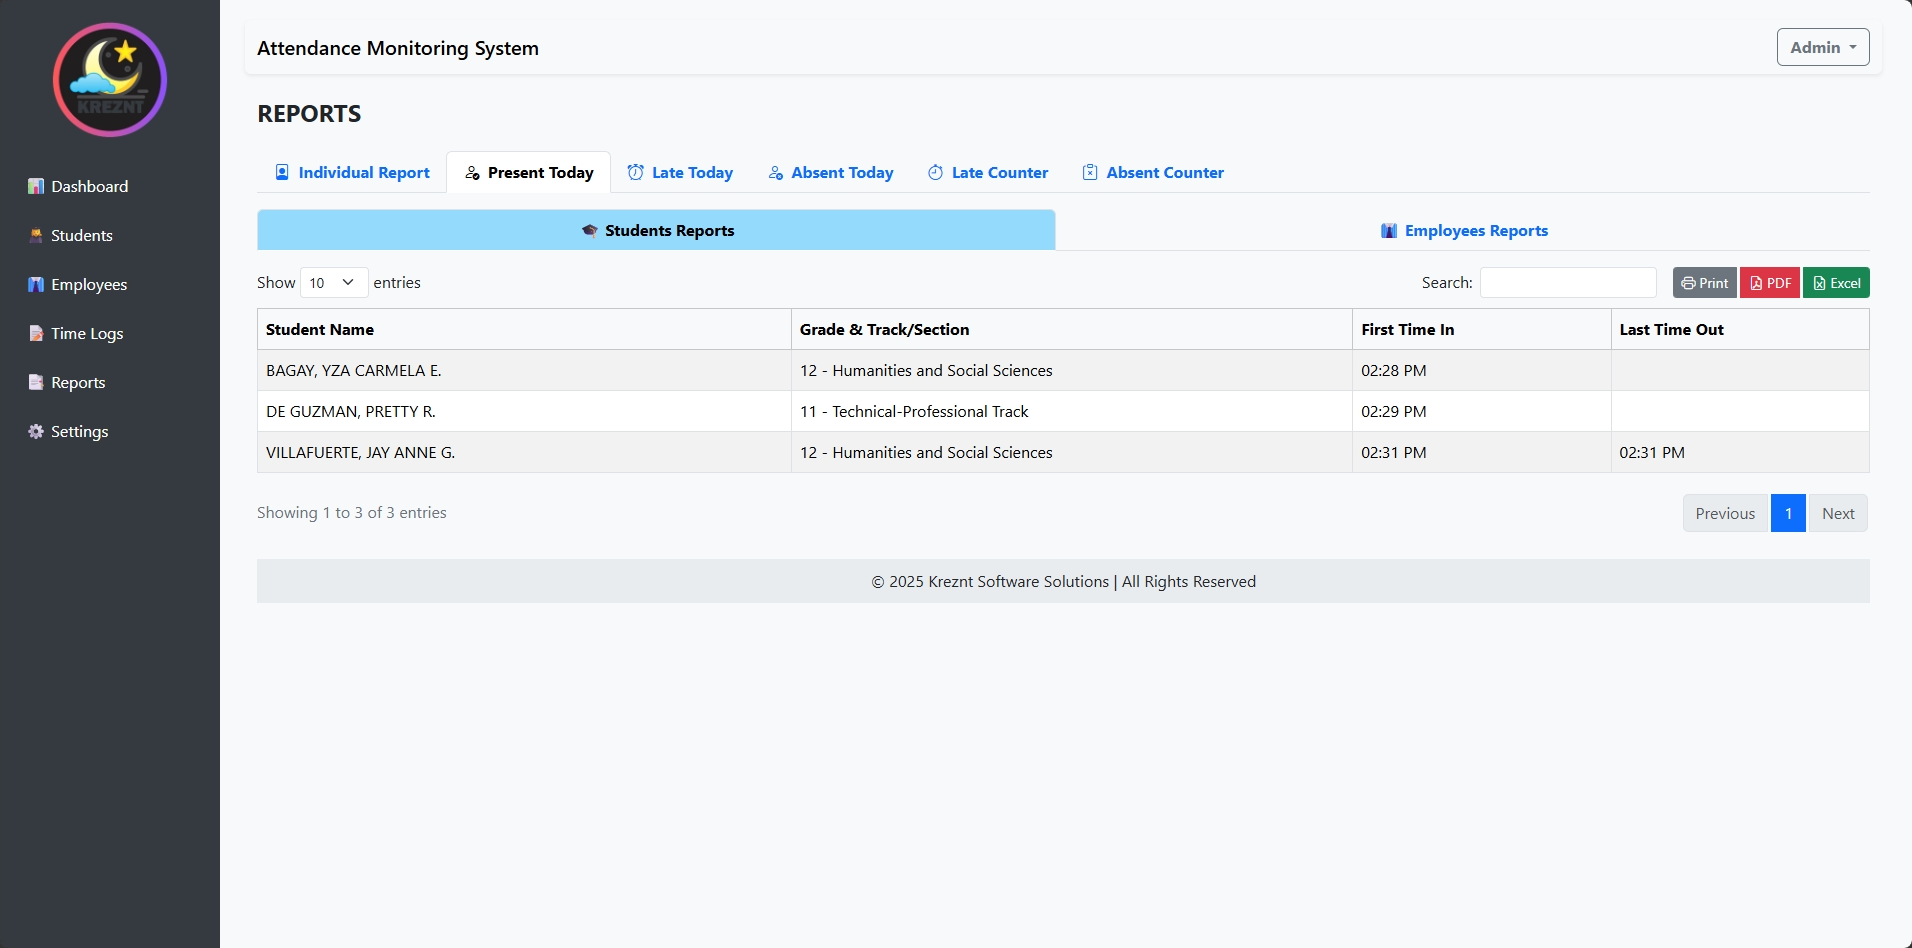Click the Dashboard chart icon in sidebar
The image size is (1912, 948).
pyautogui.click(x=36, y=186)
